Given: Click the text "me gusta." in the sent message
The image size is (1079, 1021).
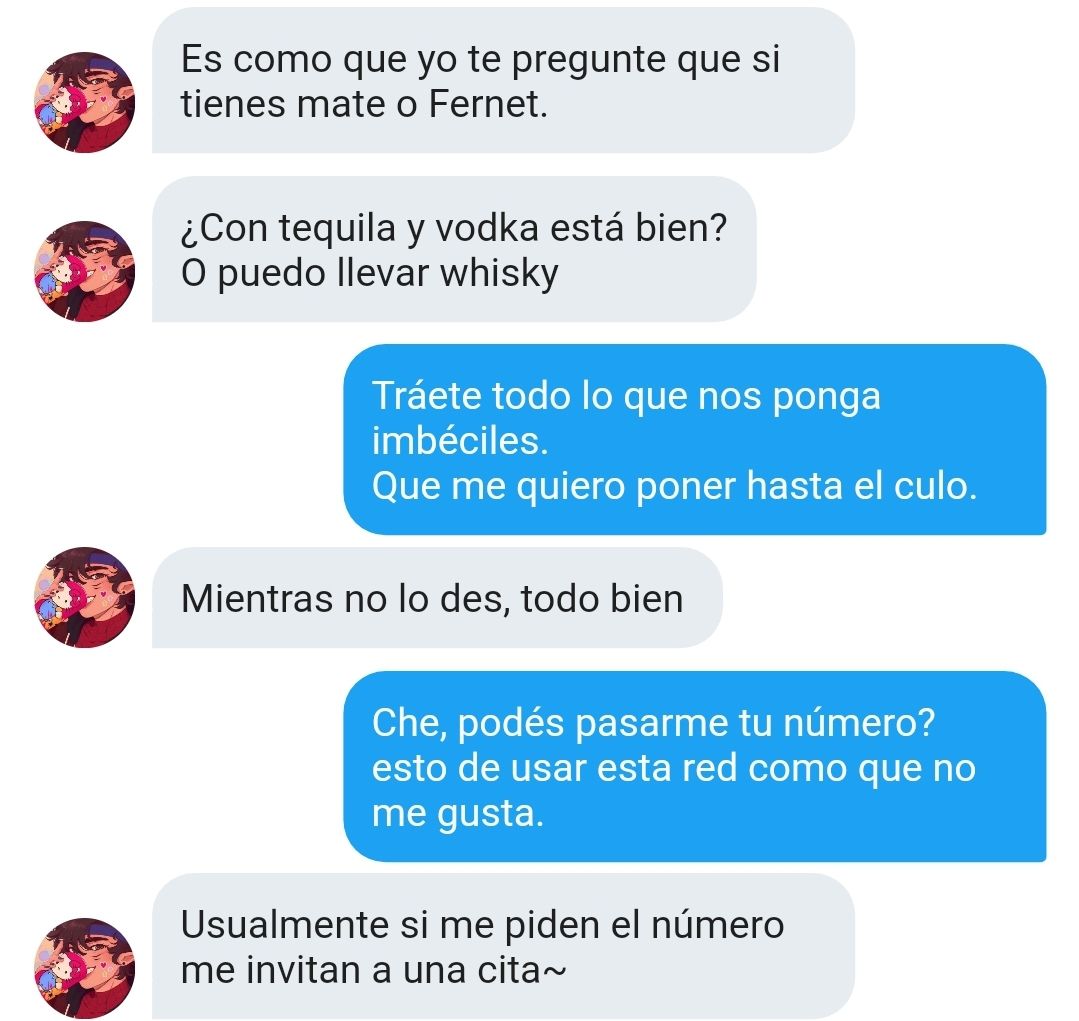Looking at the screenshot, I should (x=458, y=814).
